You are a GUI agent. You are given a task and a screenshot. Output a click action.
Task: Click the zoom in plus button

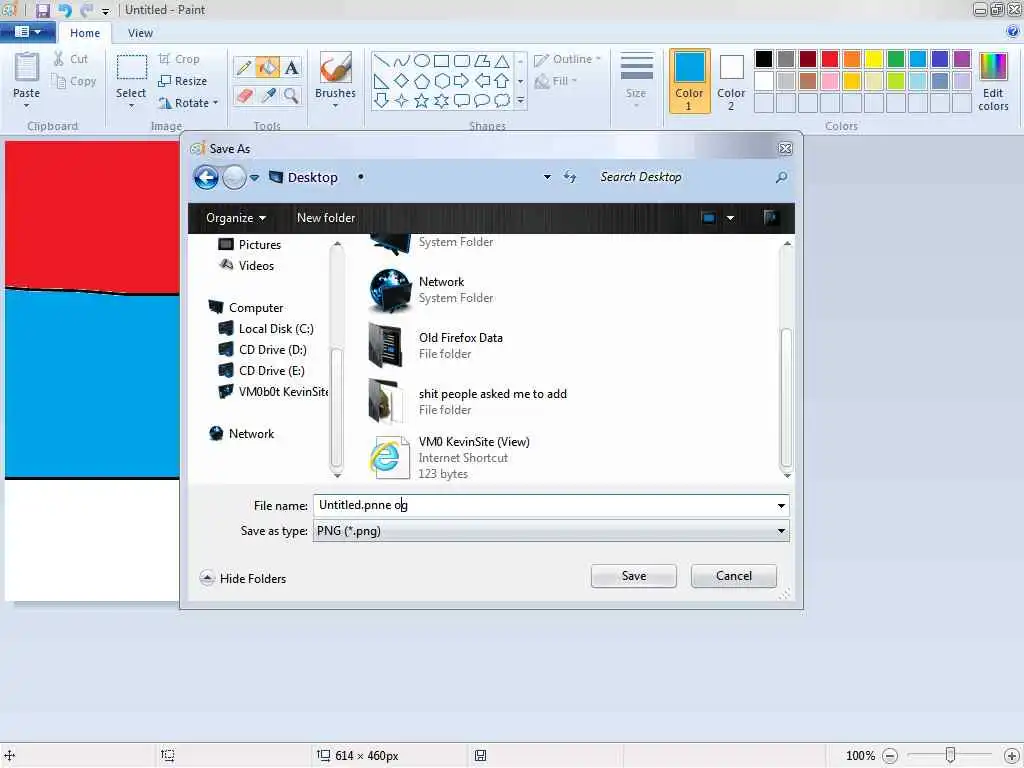[1012, 756]
